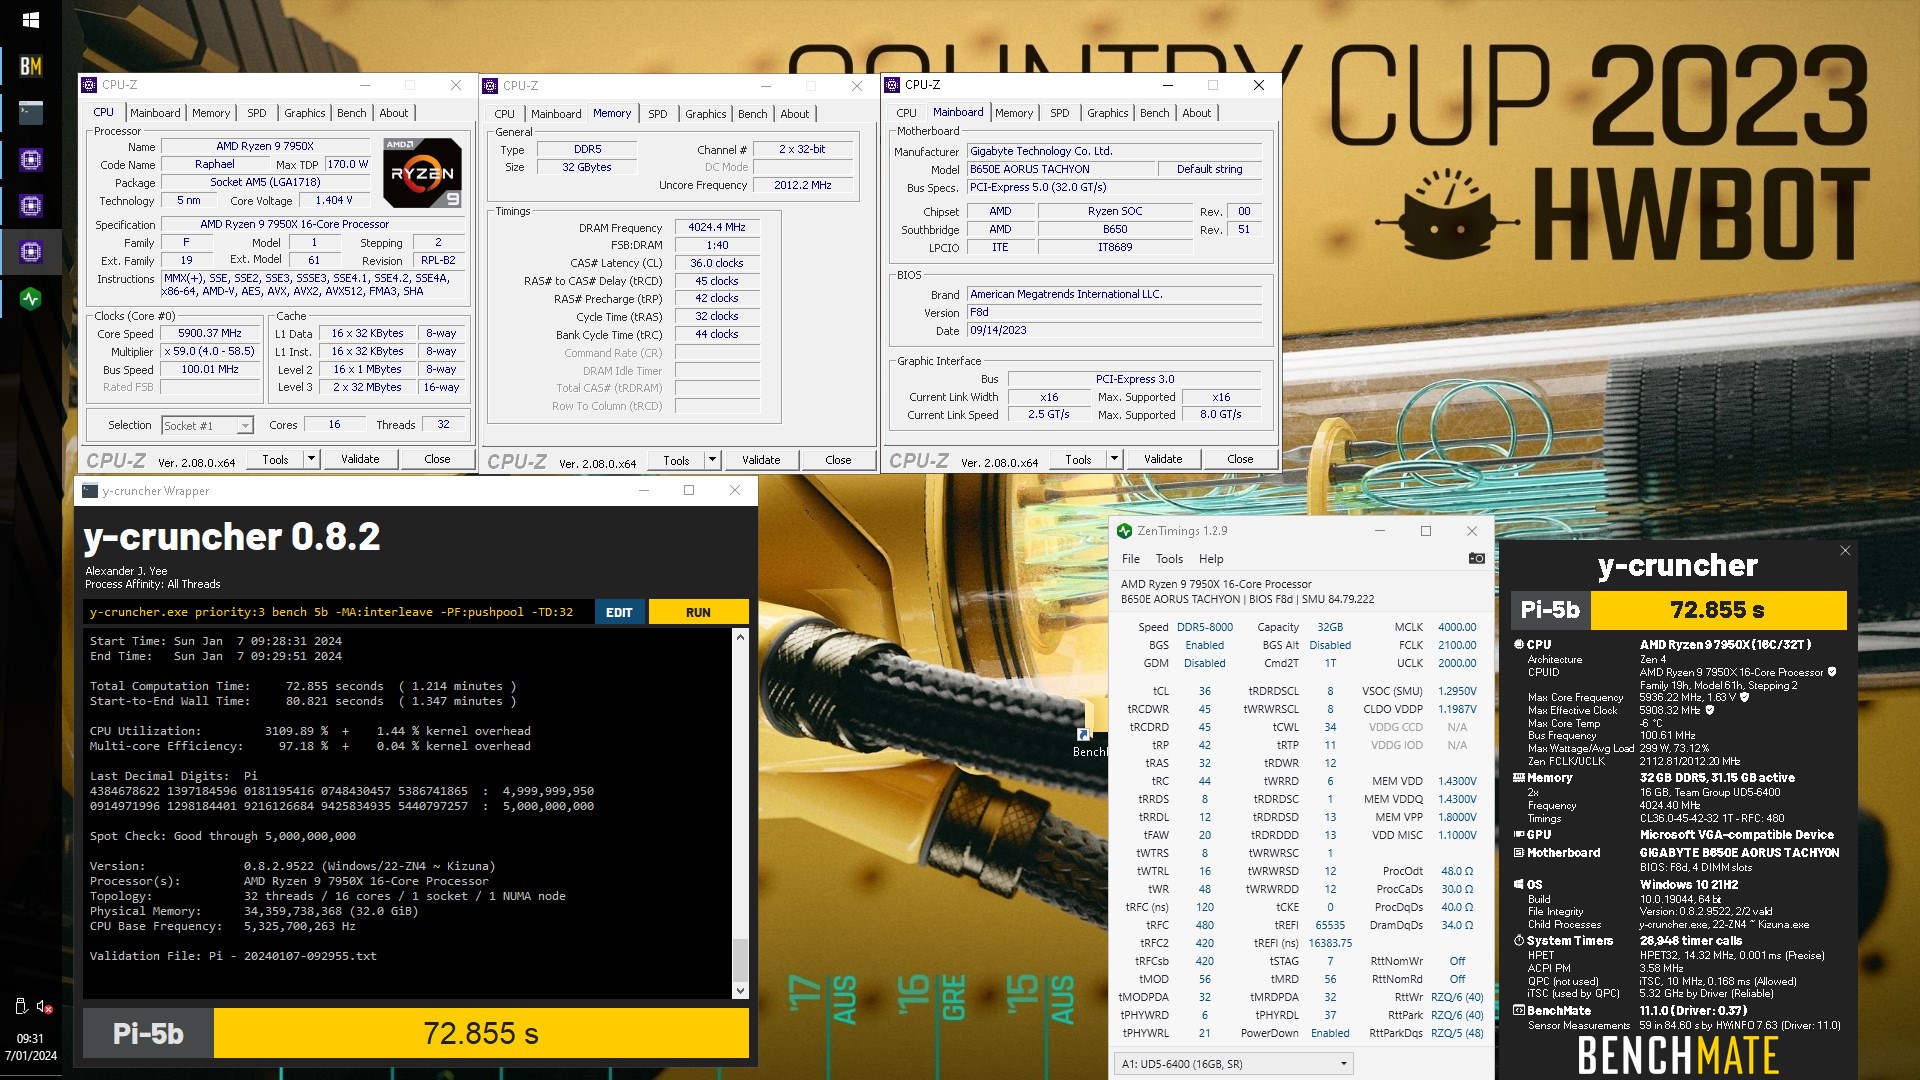
Task: Click the USB device tray icon
Action: click(x=19, y=1006)
